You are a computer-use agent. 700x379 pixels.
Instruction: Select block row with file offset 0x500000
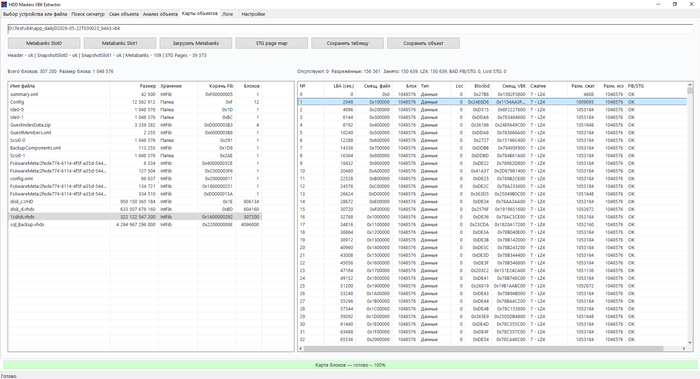[492, 133]
